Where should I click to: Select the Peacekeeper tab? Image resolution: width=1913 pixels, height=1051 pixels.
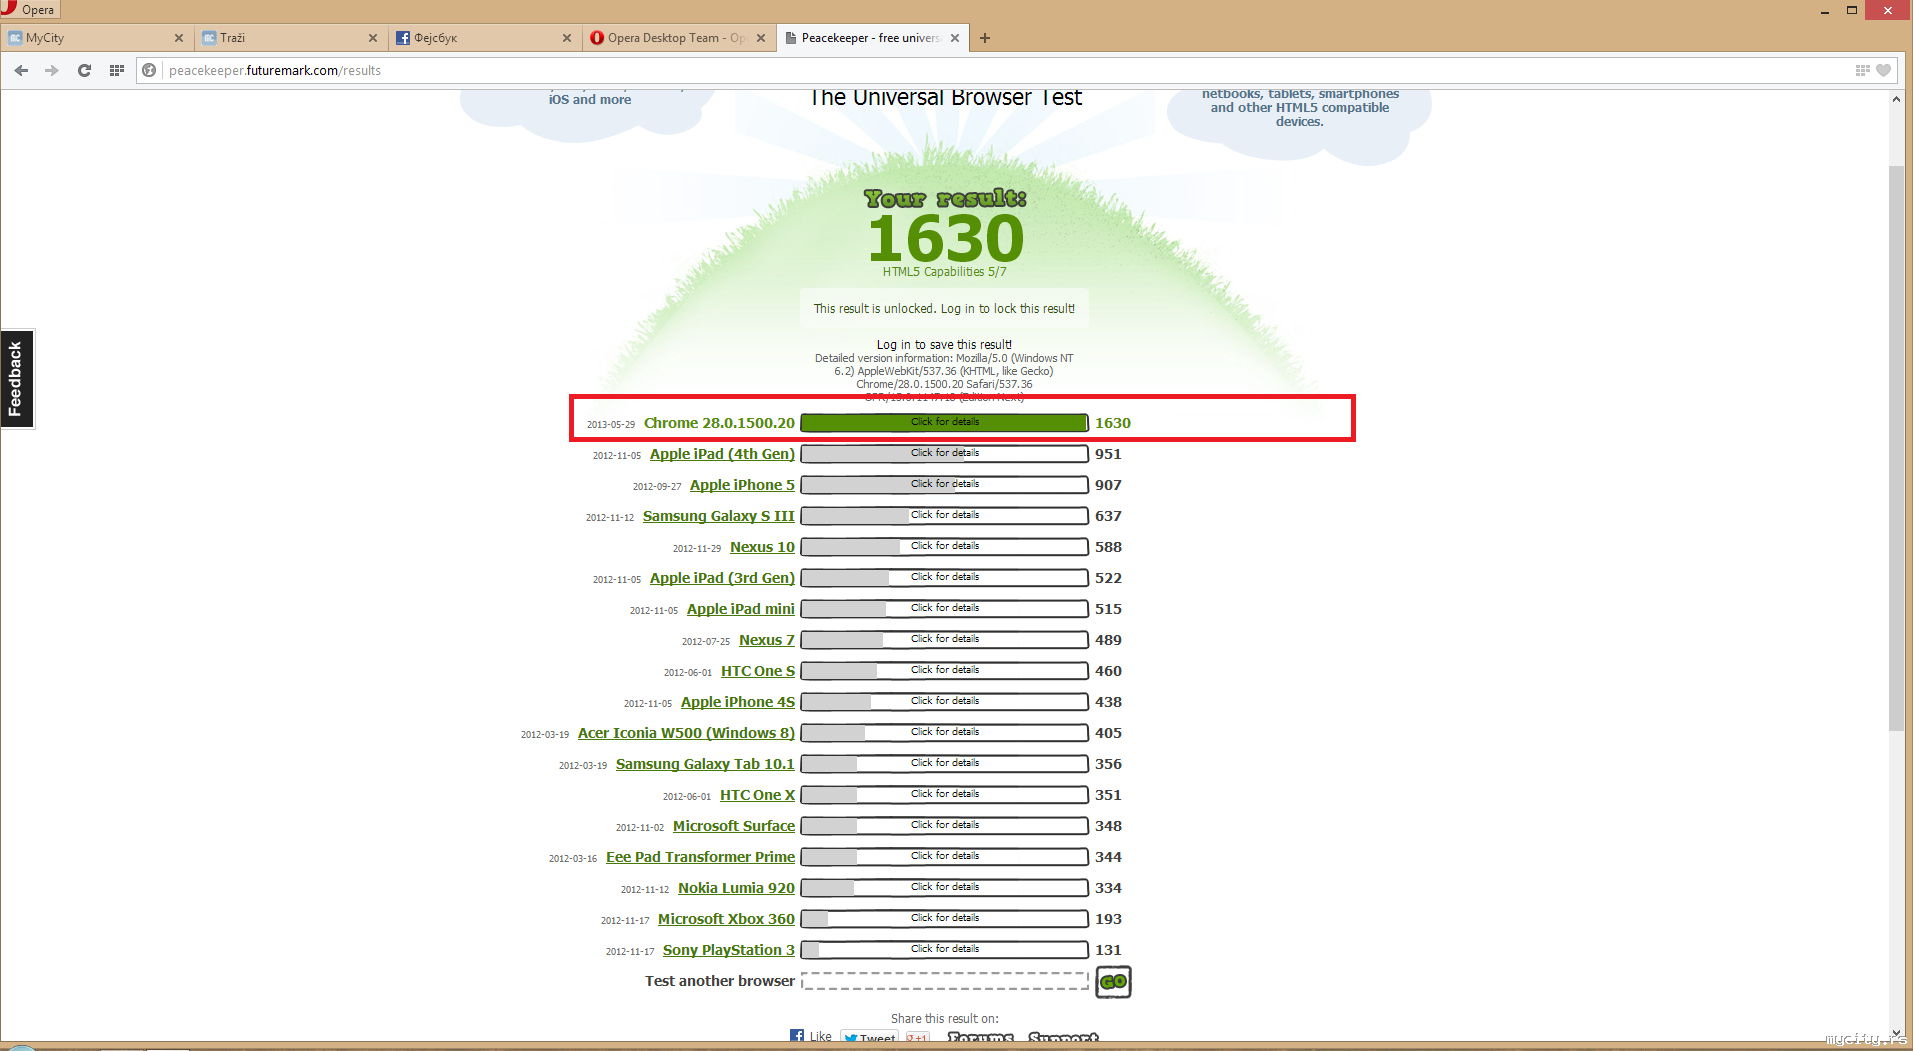[x=873, y=38]
